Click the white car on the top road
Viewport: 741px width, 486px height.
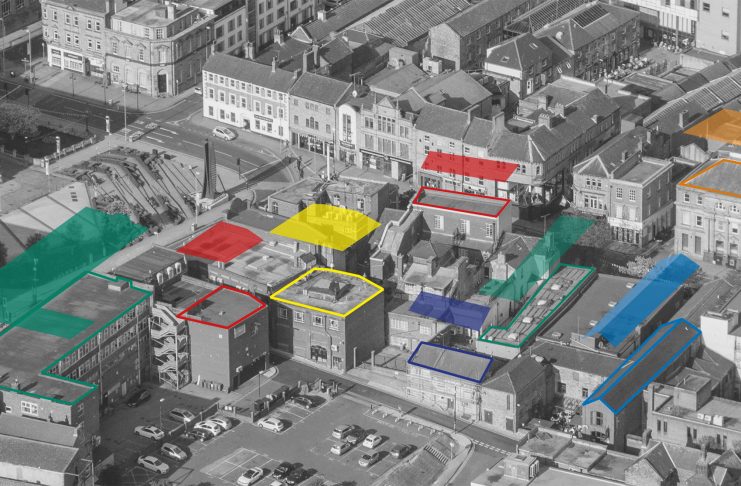pyautogui.click(x=224, y=133)
